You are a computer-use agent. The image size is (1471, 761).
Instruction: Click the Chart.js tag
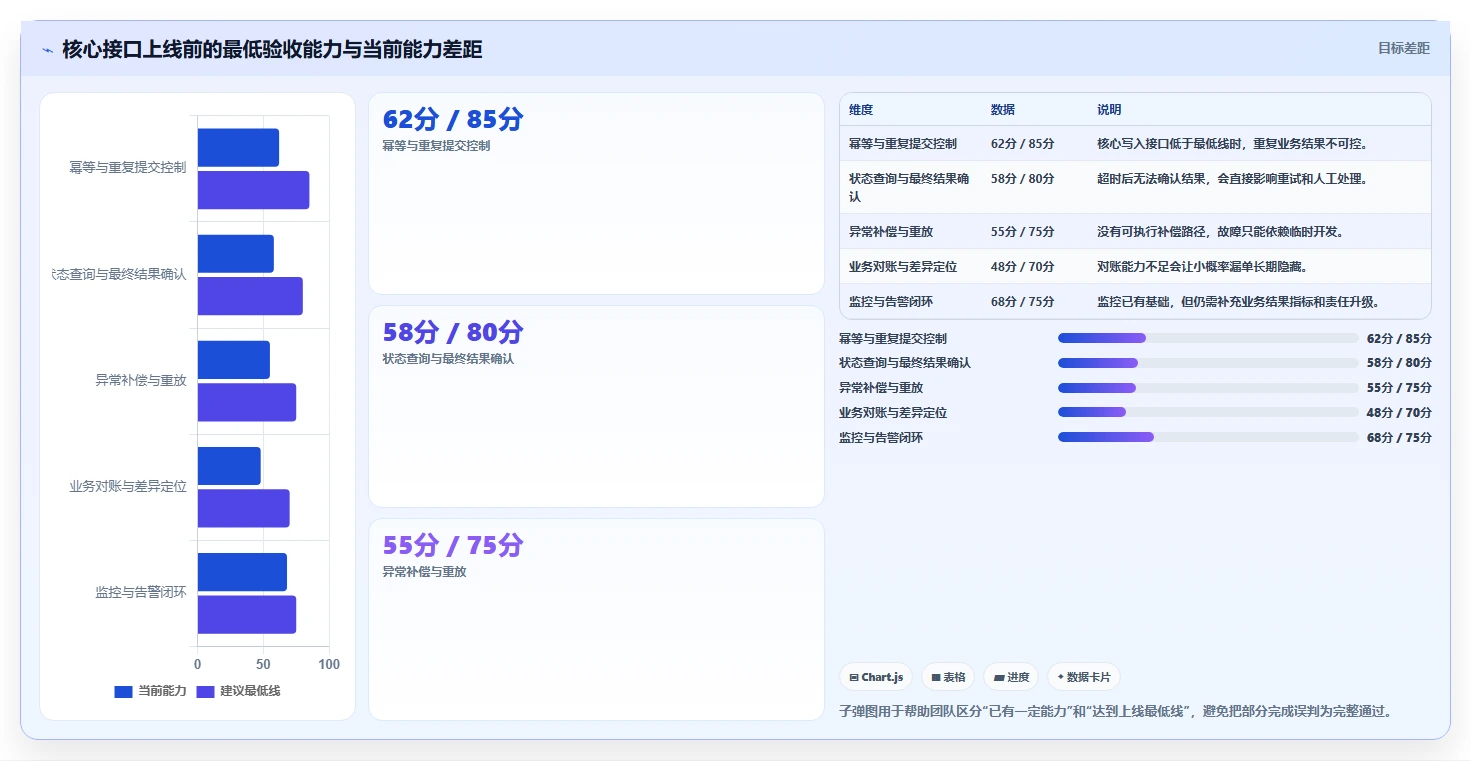click(875, 677)
